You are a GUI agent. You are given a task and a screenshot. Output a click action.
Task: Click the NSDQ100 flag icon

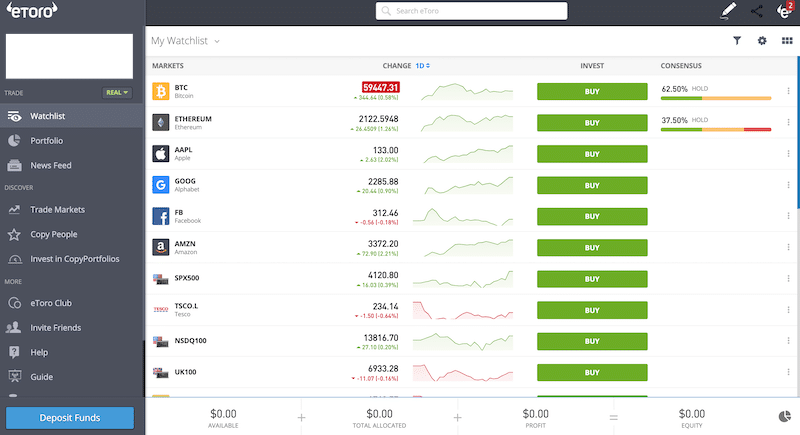[x=161, y=341]
